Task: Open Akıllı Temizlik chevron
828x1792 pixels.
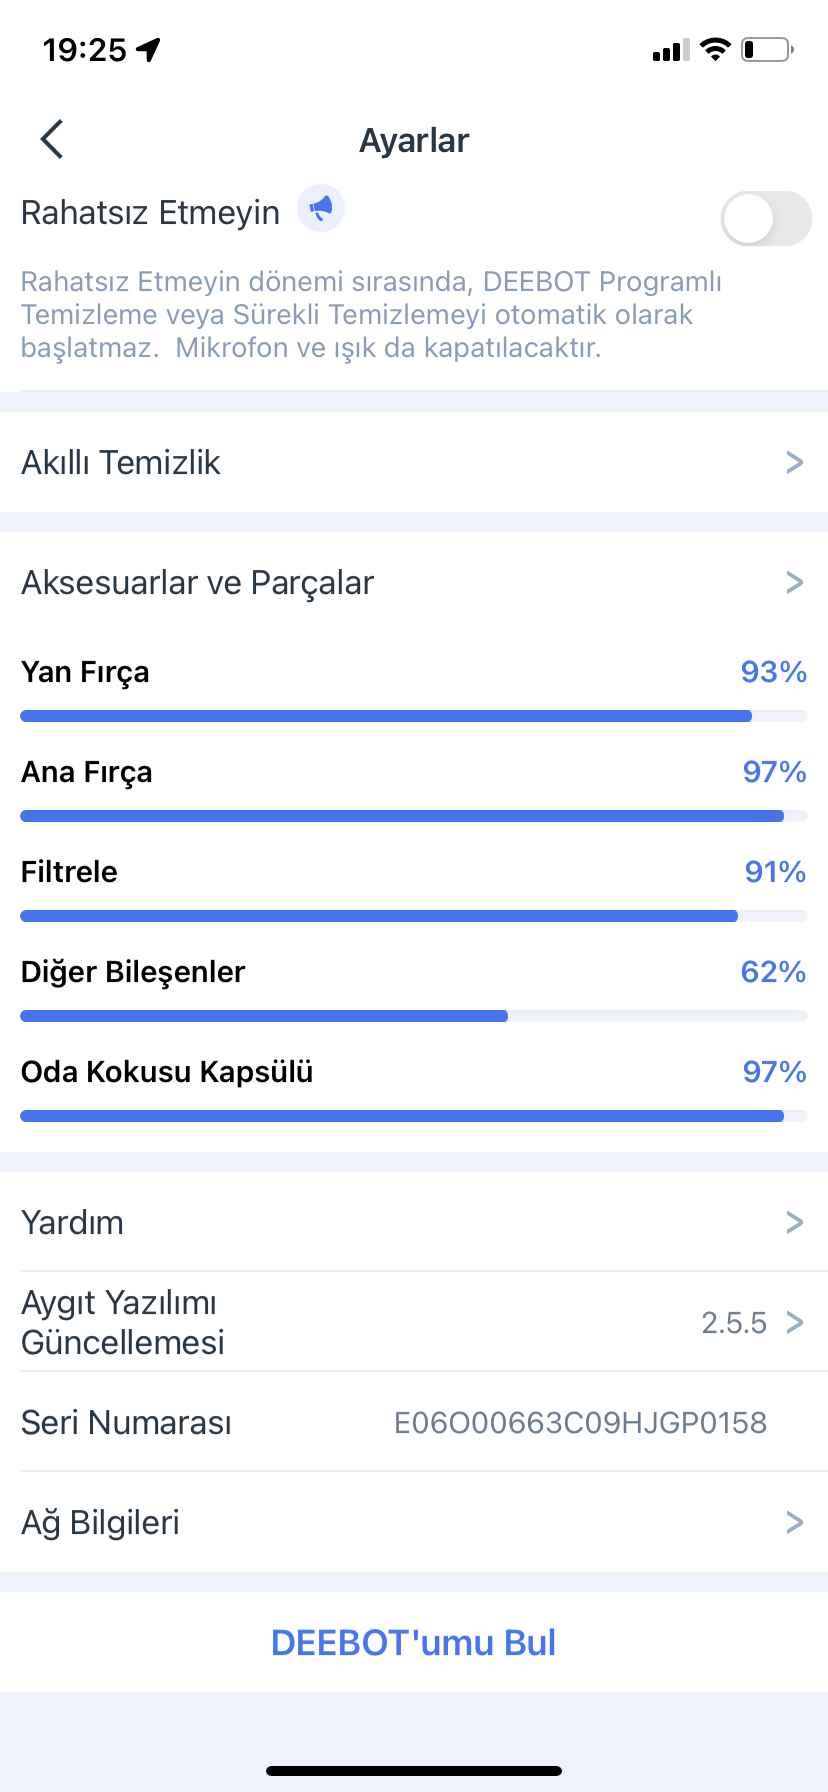Action: [x=795, y=462]
